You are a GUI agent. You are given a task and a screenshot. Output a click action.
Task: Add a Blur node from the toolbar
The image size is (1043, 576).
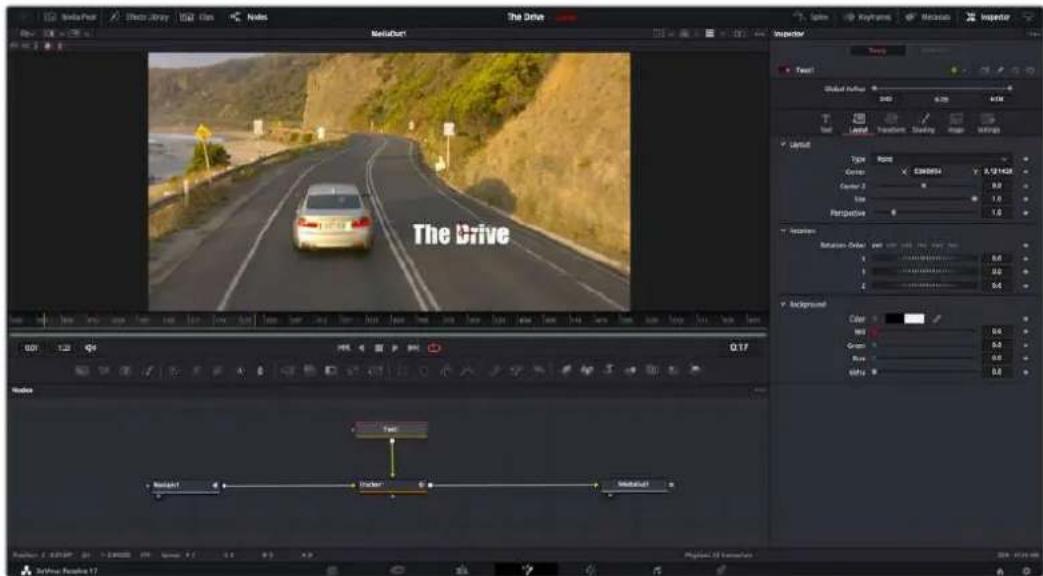(259, 370)
